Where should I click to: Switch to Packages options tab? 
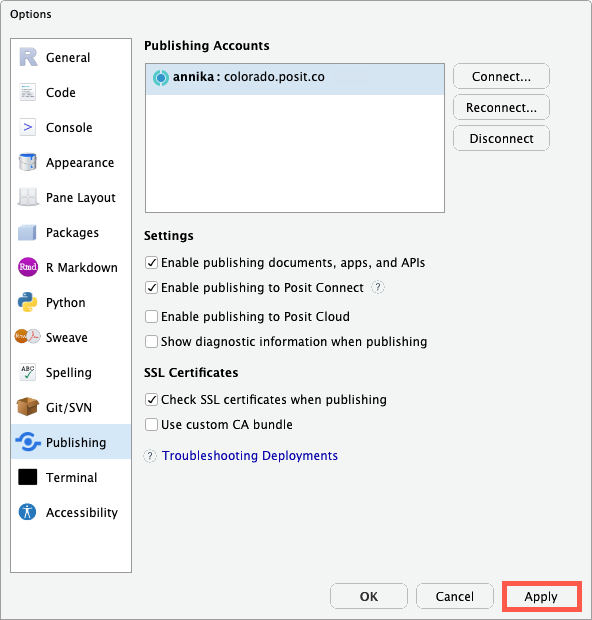point(71,232)
